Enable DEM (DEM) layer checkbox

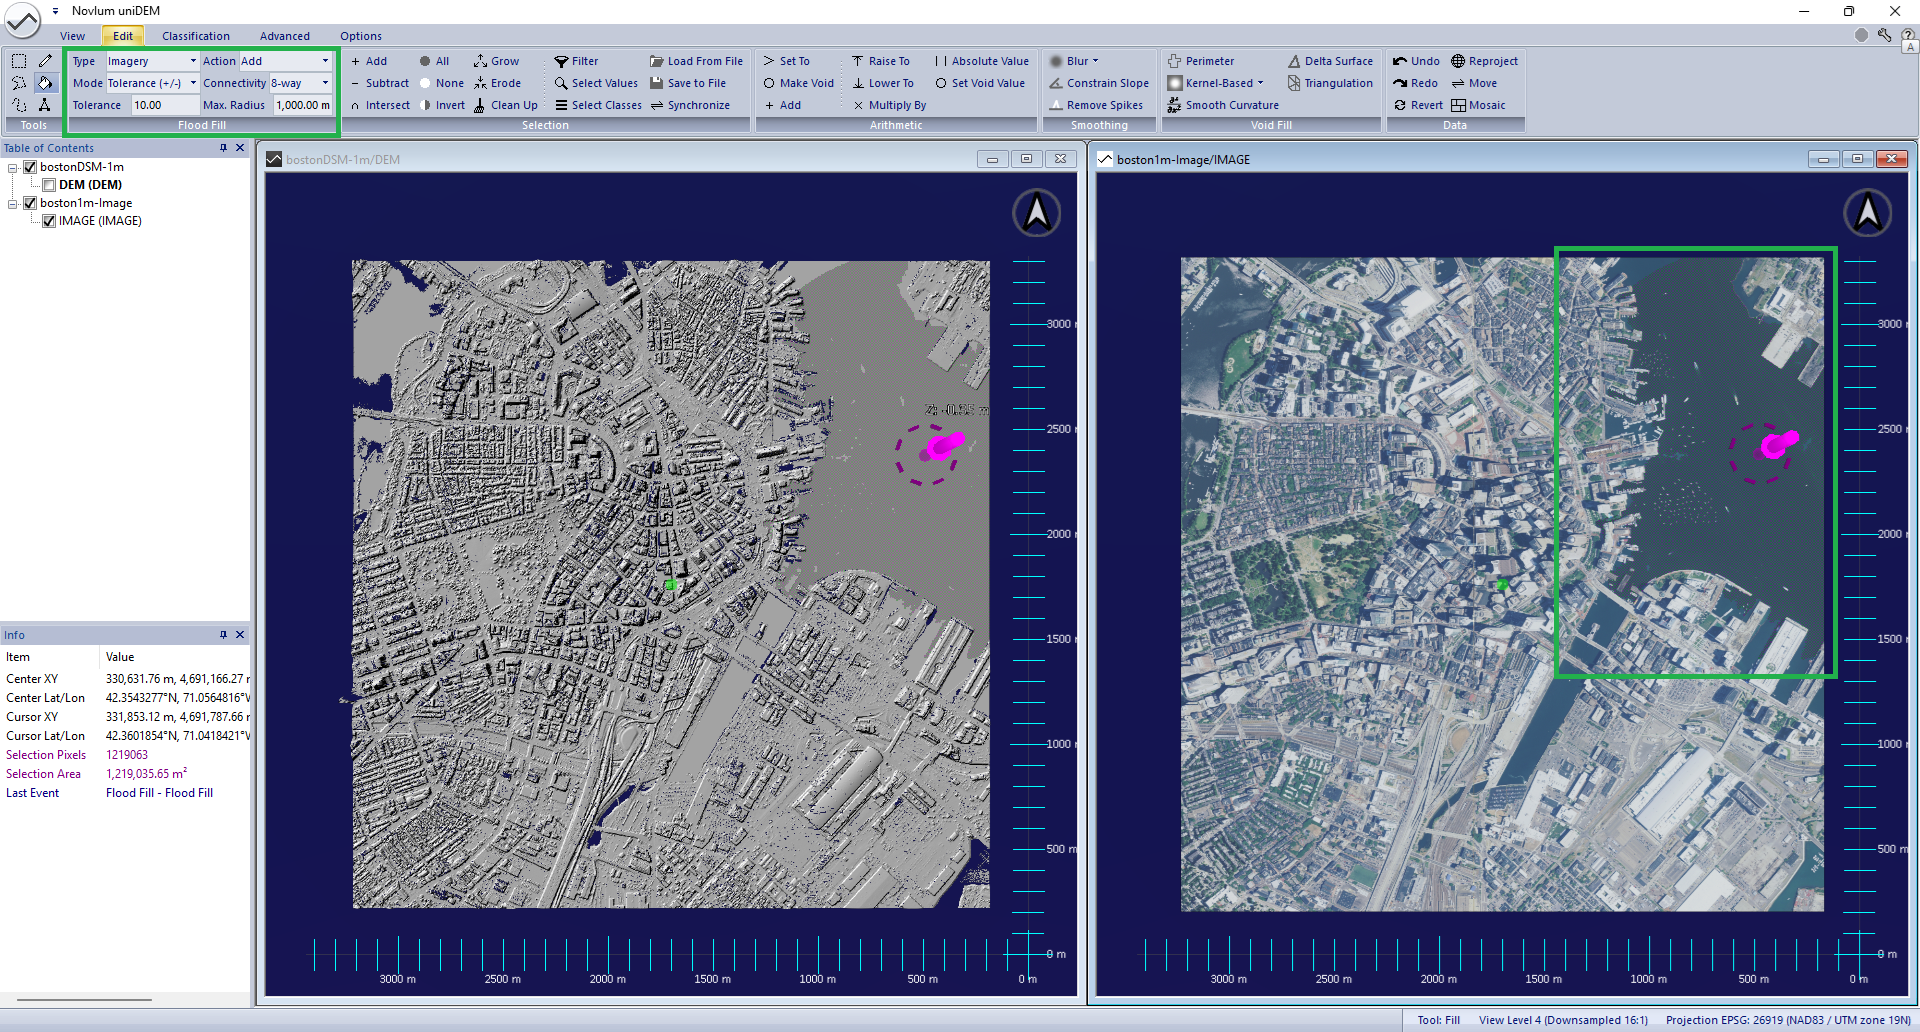48,185
